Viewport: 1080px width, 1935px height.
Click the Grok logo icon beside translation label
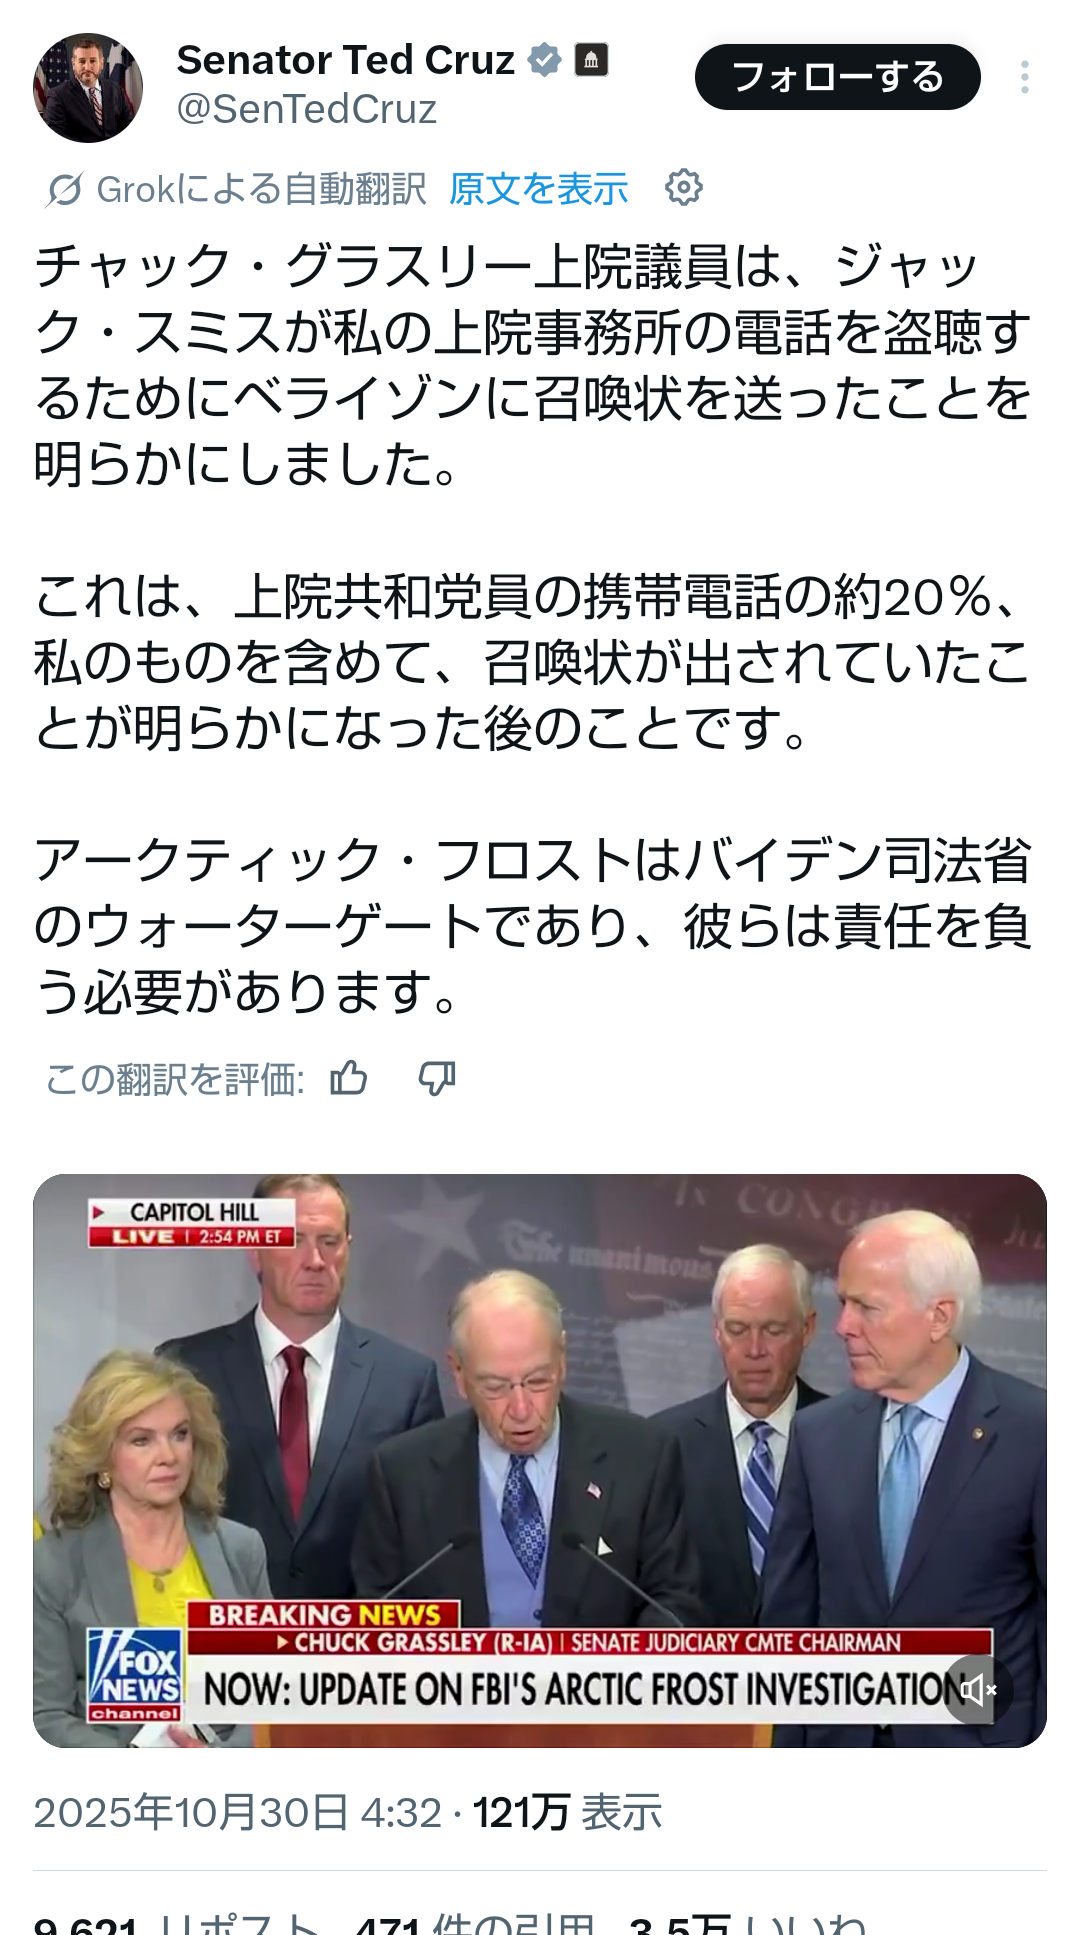[65, 189]
